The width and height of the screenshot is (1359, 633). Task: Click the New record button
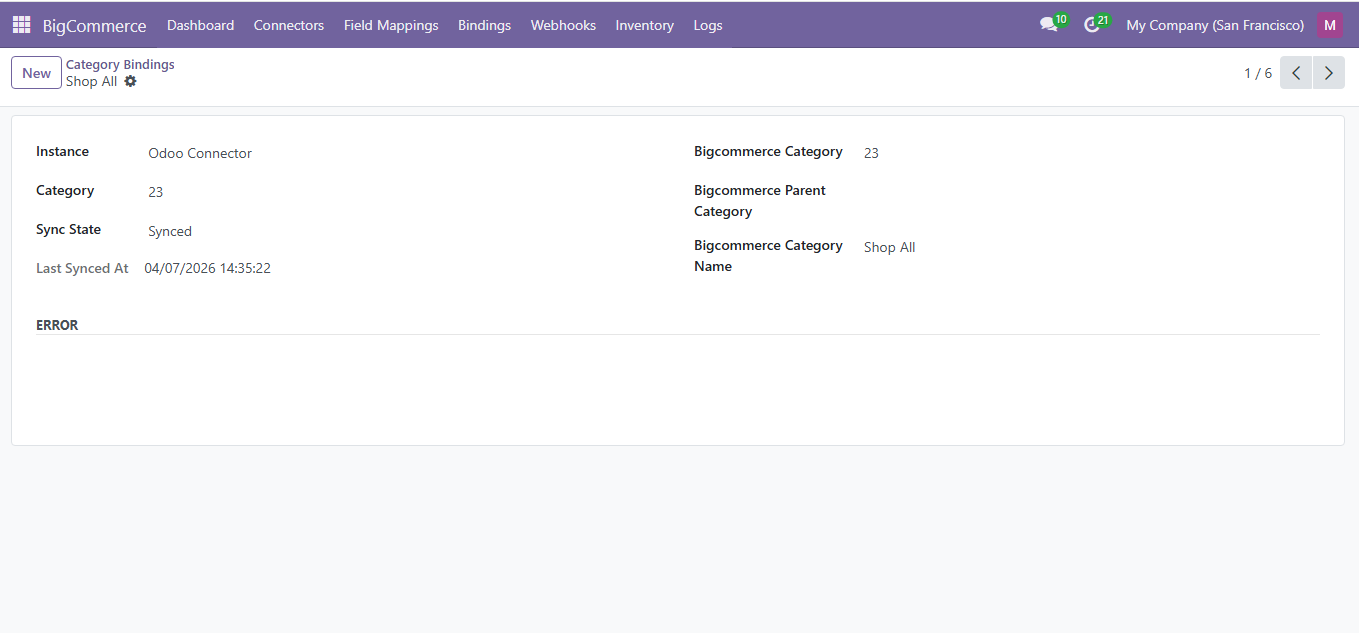pos(36,73)
